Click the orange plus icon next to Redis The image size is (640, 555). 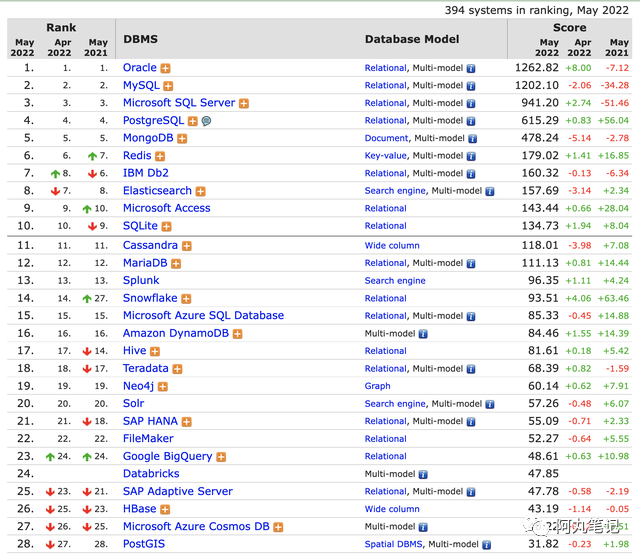[160, 156]
